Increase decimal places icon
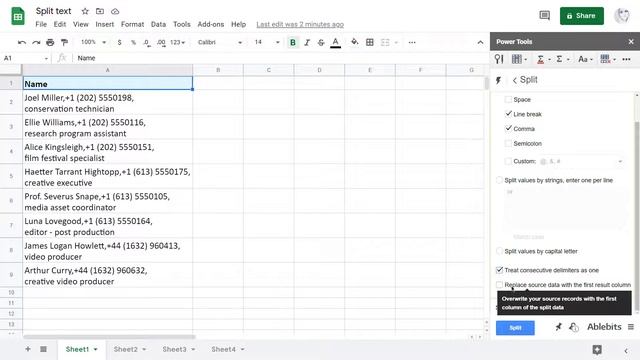This screenshot has height=360, width=640. coord(161,42)
